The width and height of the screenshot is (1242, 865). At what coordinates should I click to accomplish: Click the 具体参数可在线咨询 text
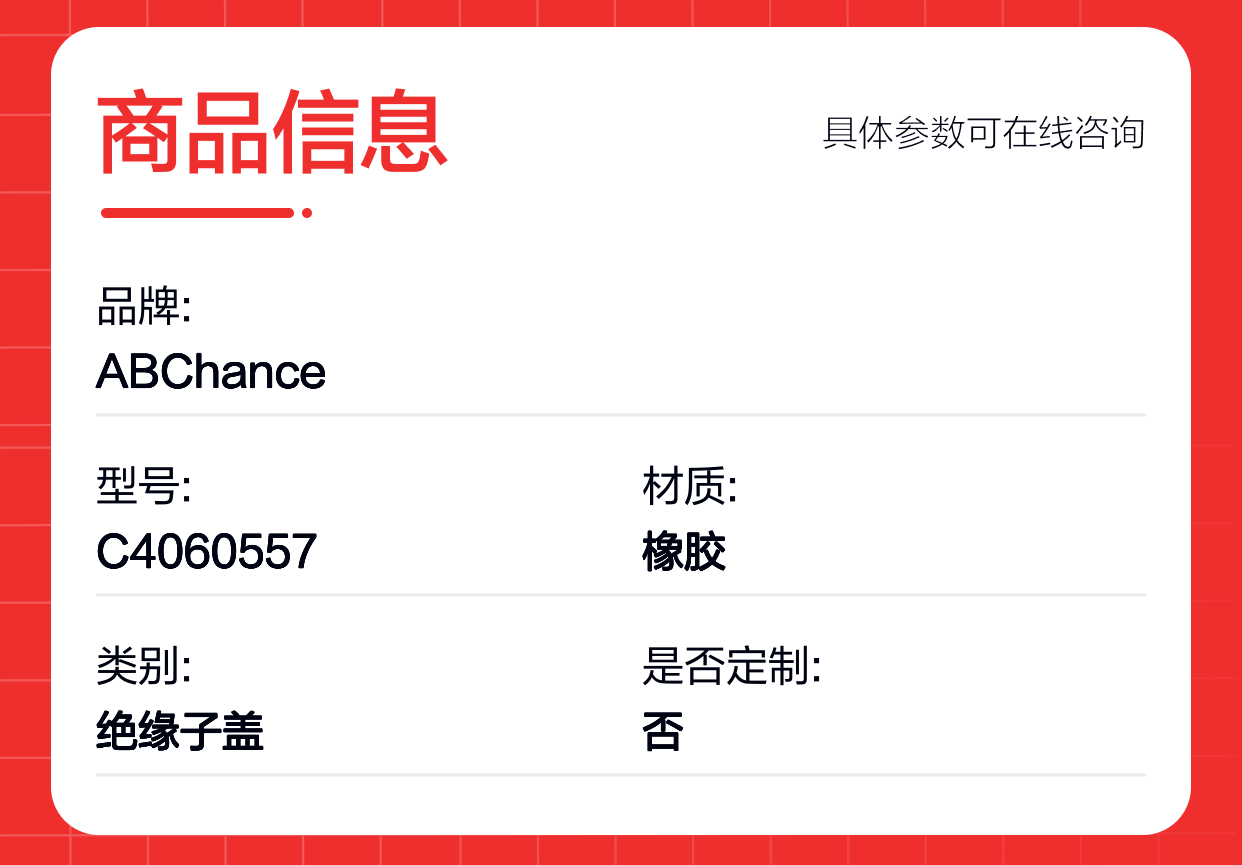(x=983, y=133)
